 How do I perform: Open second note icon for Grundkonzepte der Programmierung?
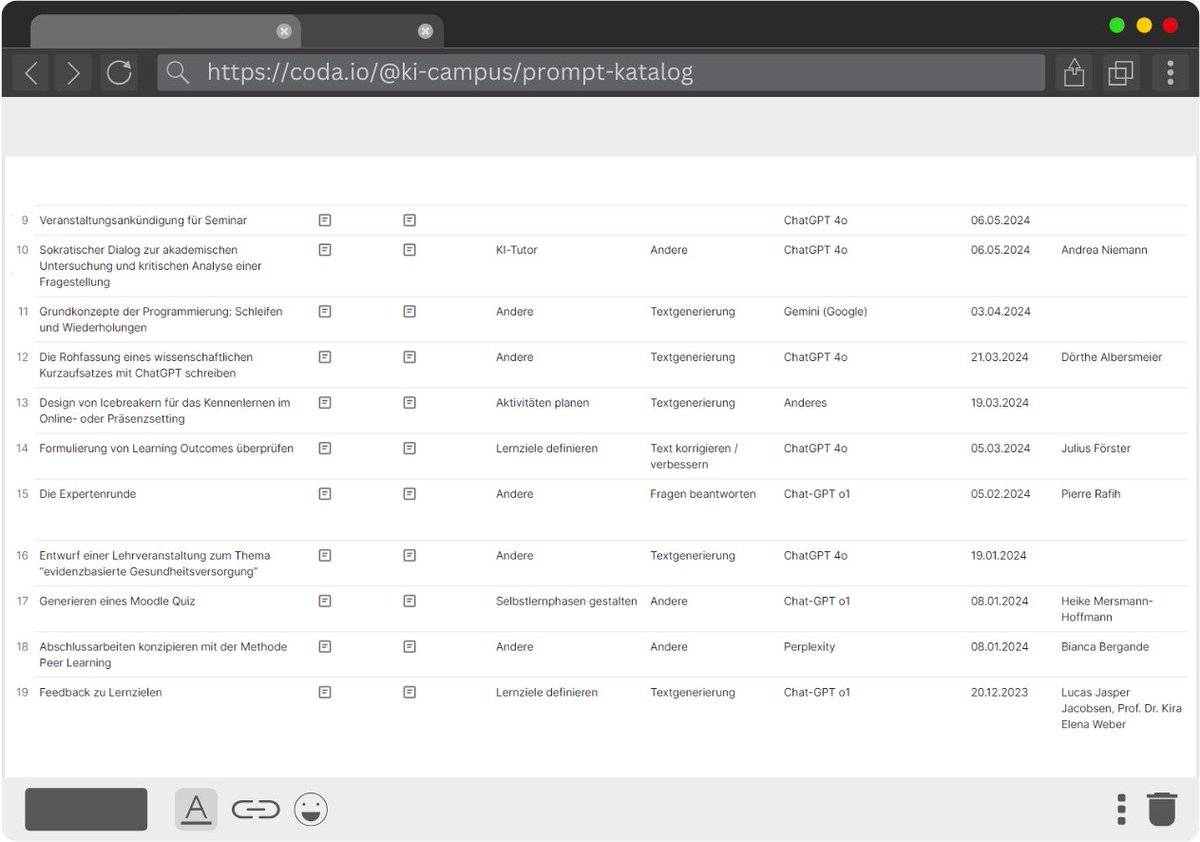click(409, 312)
